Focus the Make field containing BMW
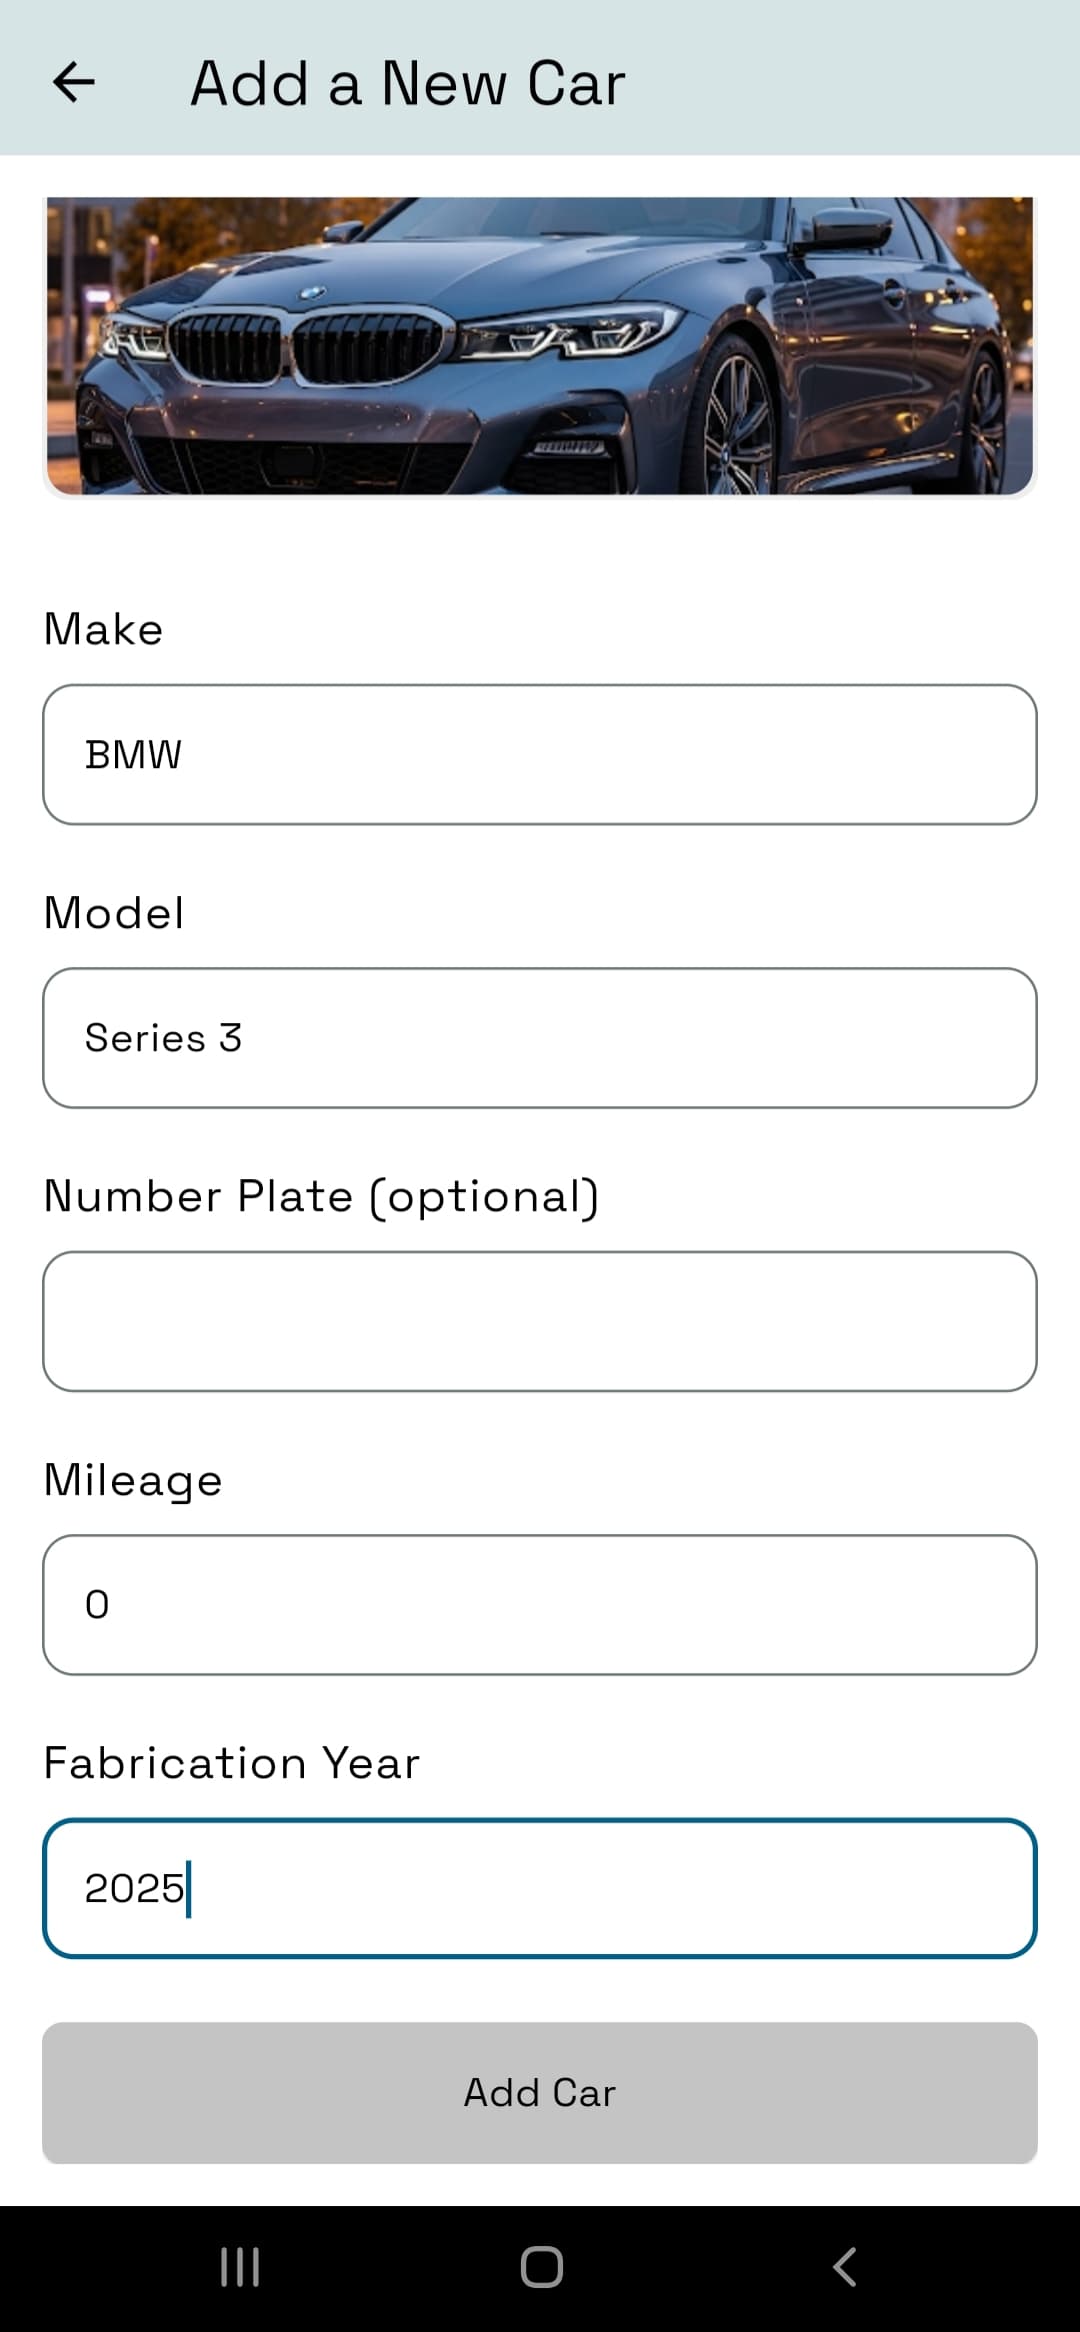 coord(540,755)
